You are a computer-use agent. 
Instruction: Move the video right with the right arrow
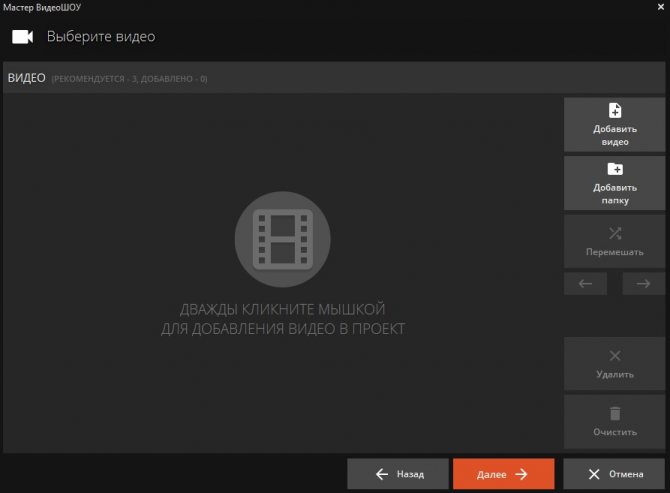tap(643, 284)
